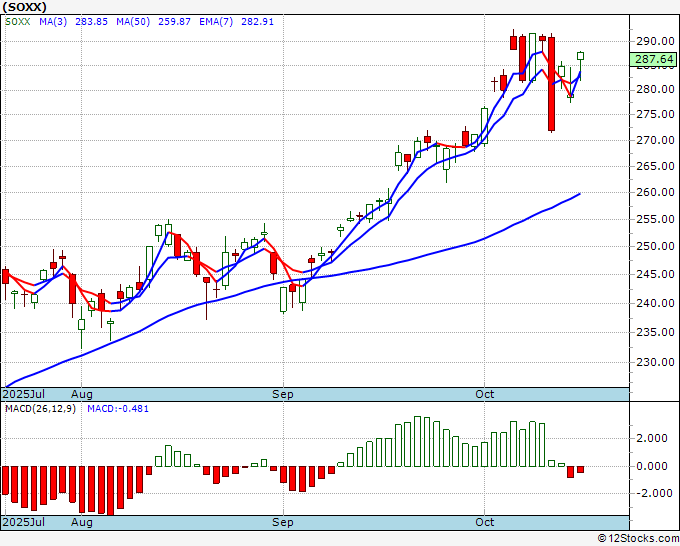Click the 265.00 price axis label
680x546 pixels.
click(x=655, y=166)
